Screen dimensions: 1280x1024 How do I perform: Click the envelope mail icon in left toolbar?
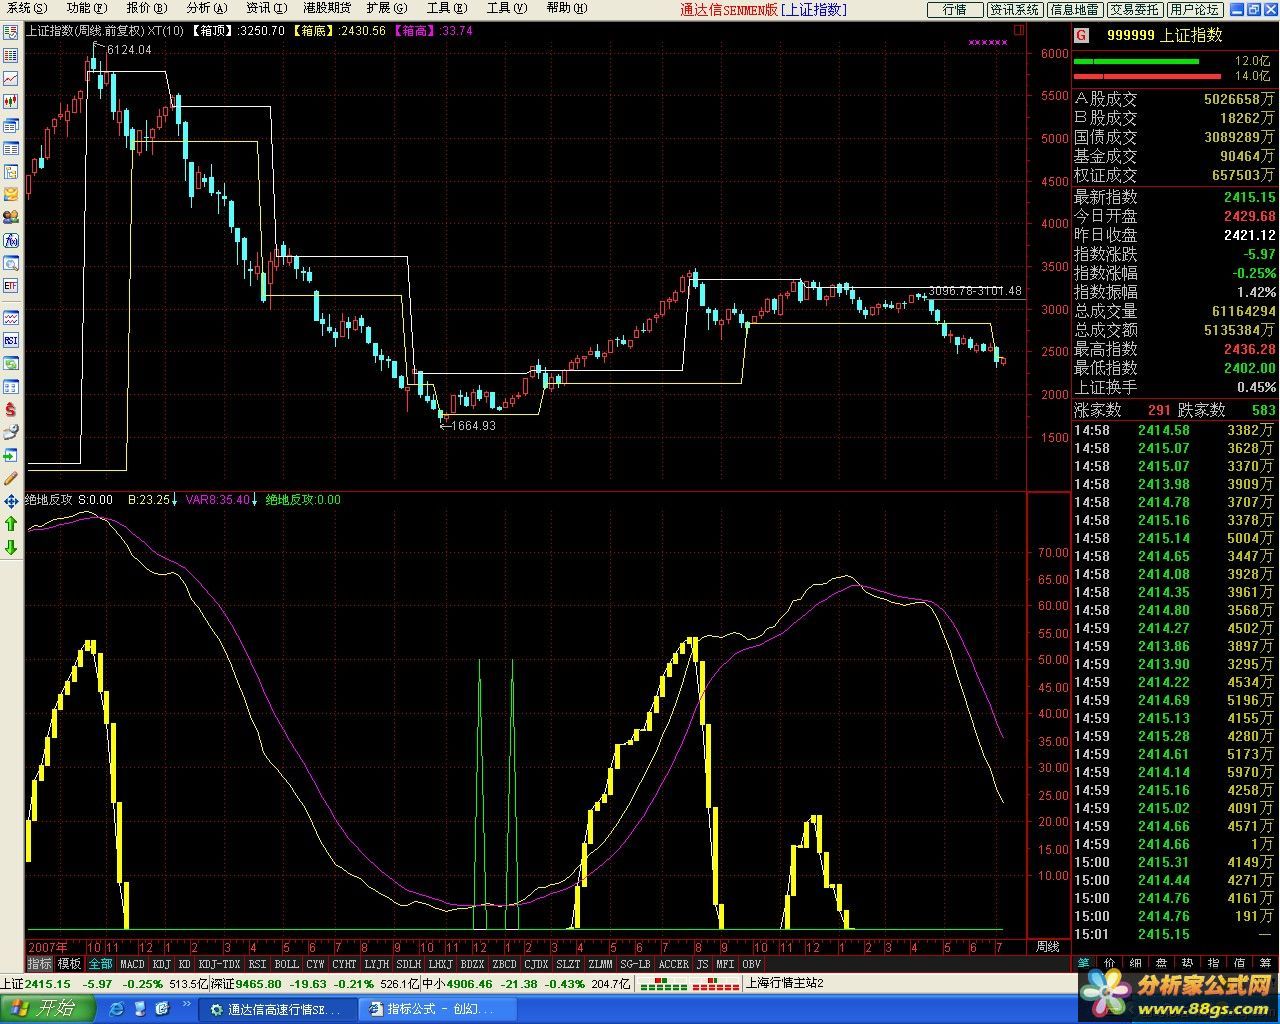point(11,194)
